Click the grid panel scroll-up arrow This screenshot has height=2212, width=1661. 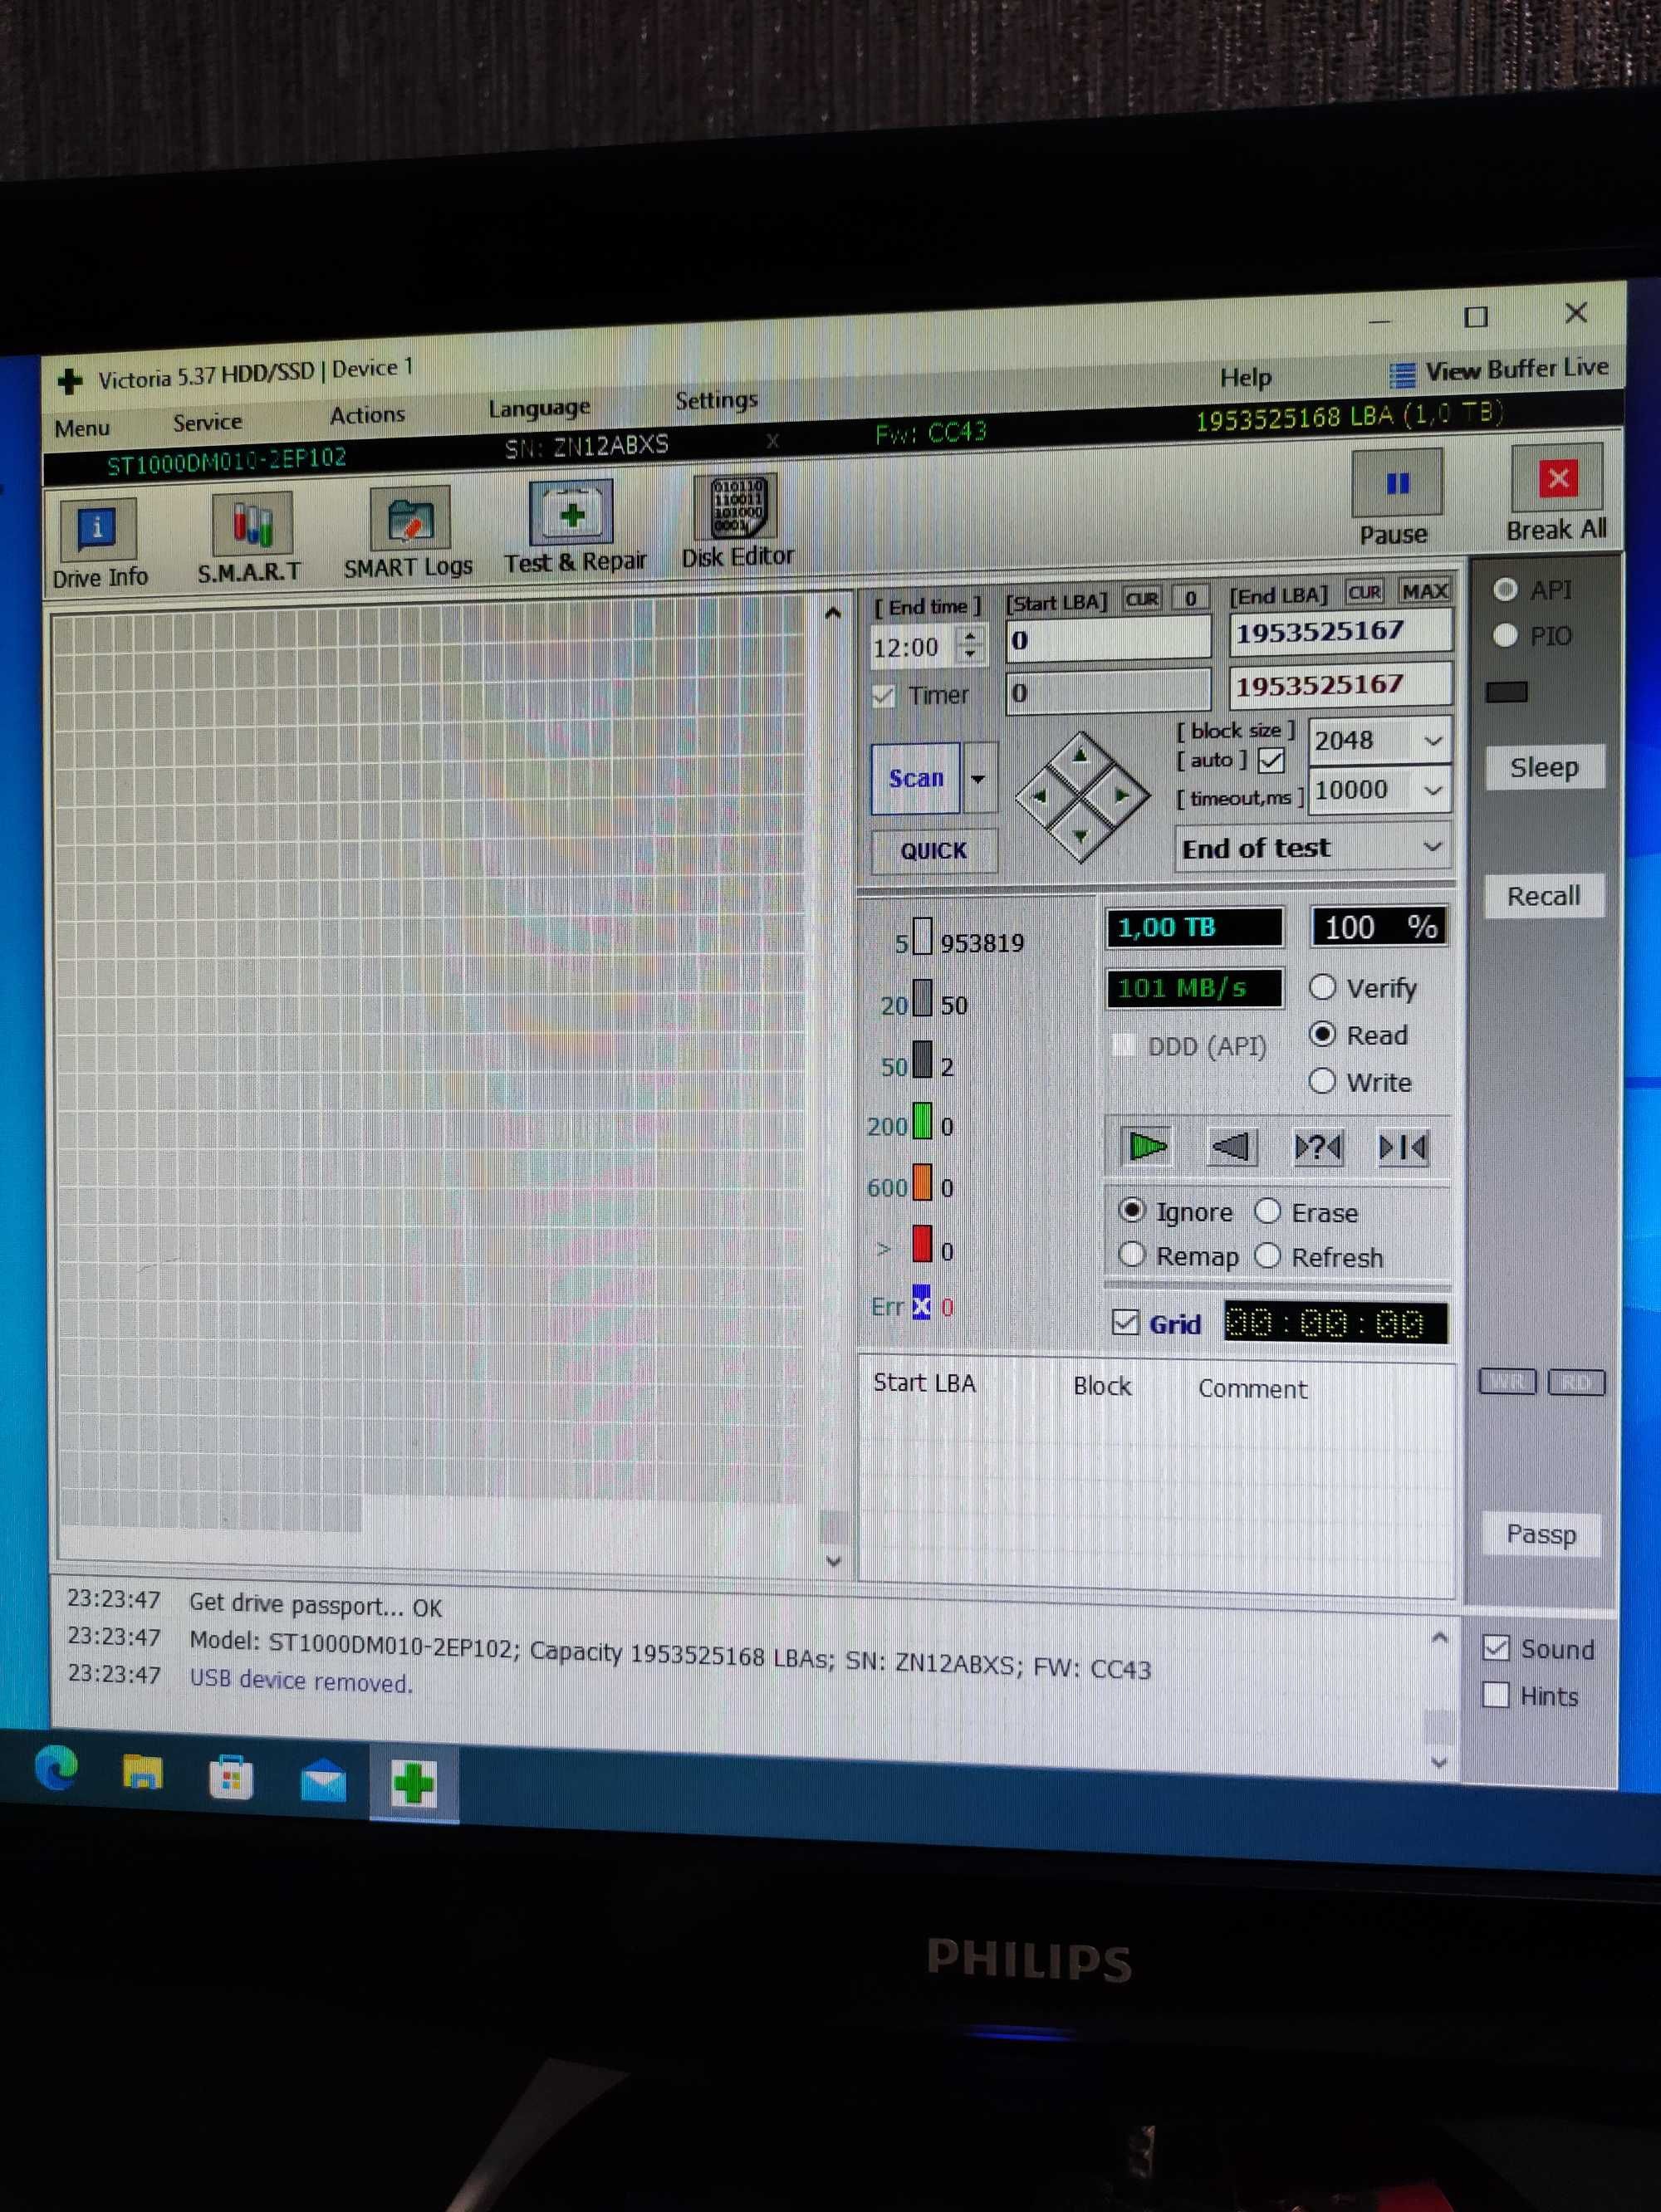(x=832, y=613)
